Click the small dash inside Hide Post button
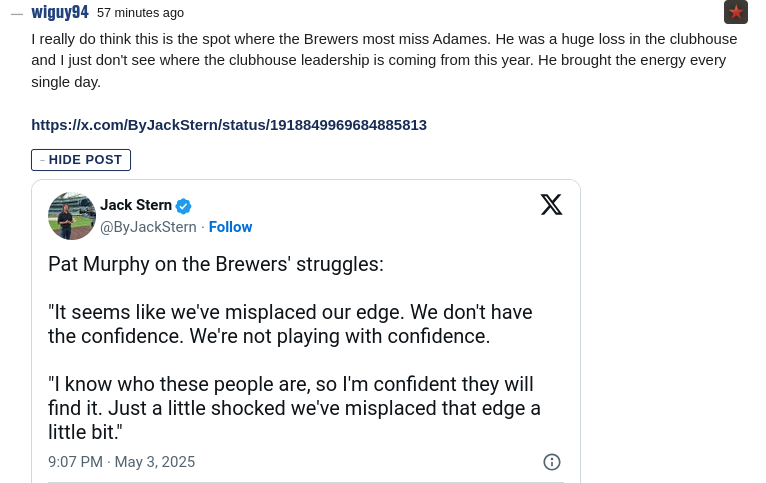 pyautogui.click(x=42, y=160)
